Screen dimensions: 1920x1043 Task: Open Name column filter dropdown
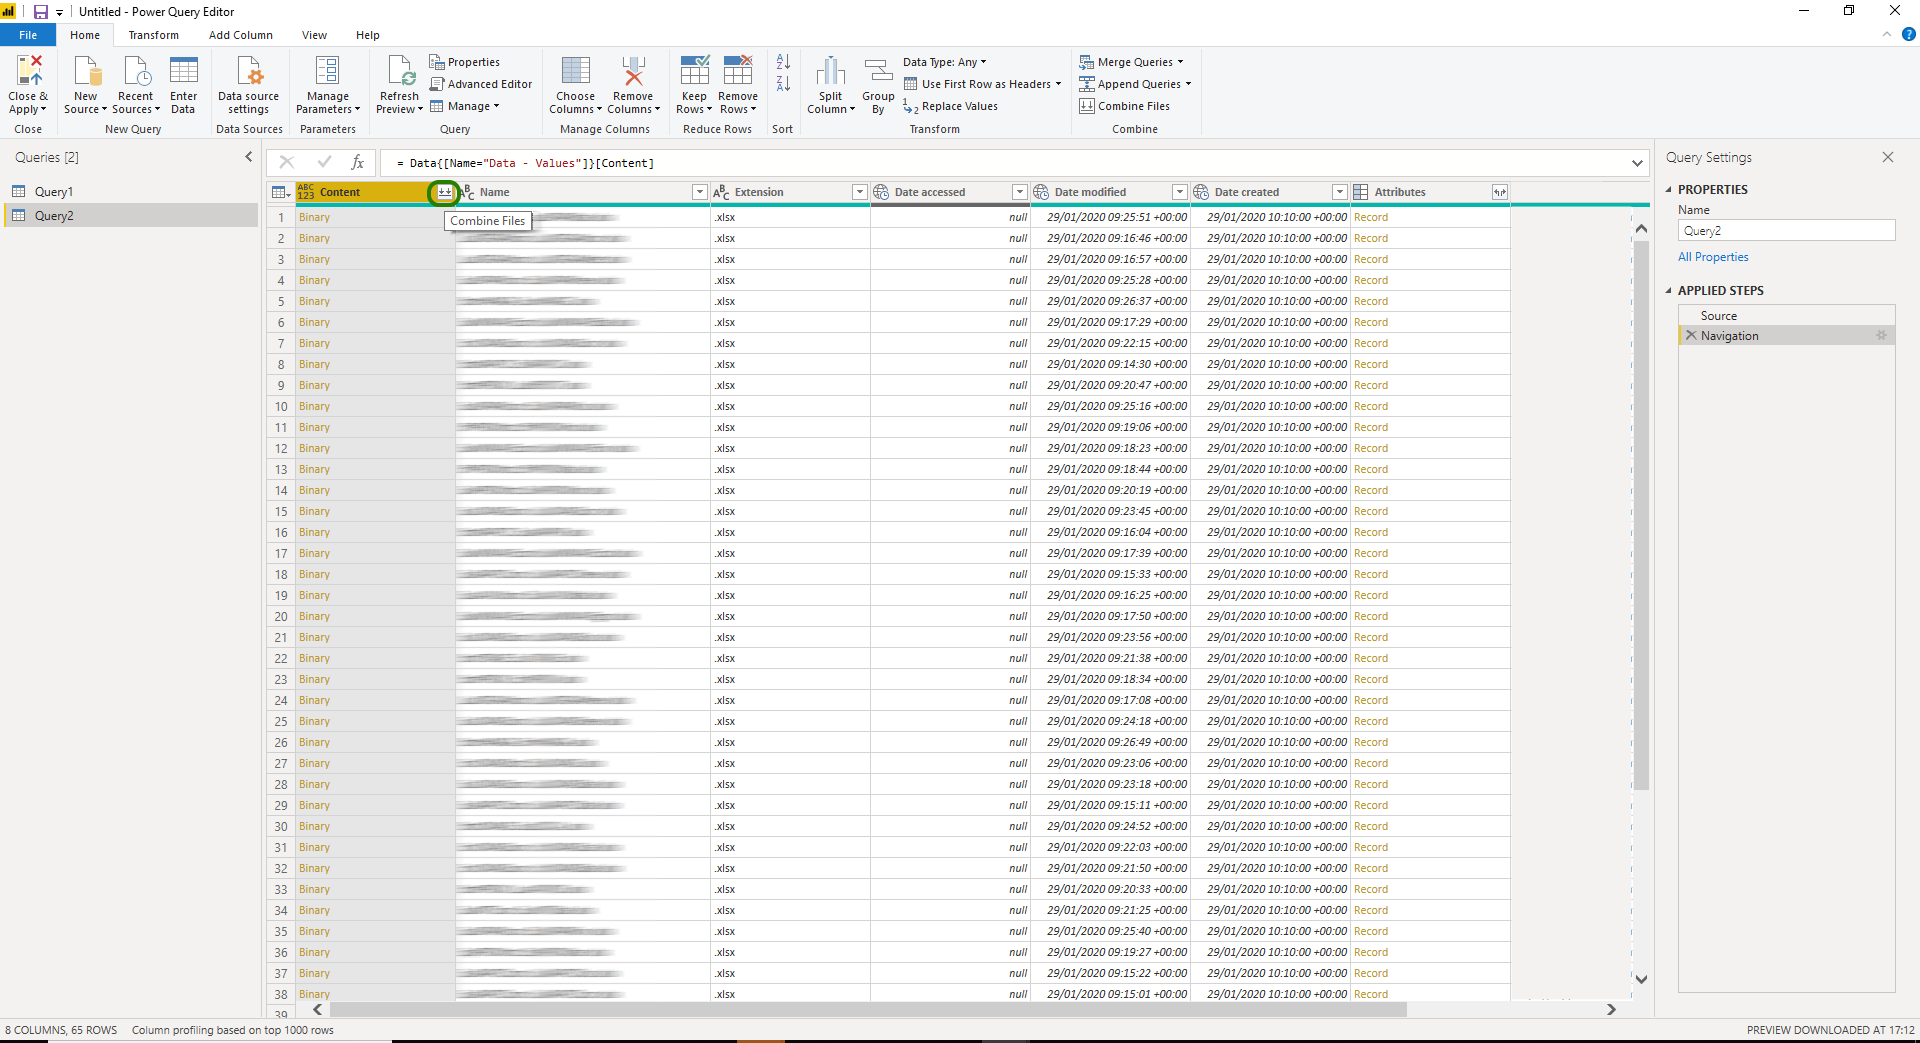click(x=700, y=192)
